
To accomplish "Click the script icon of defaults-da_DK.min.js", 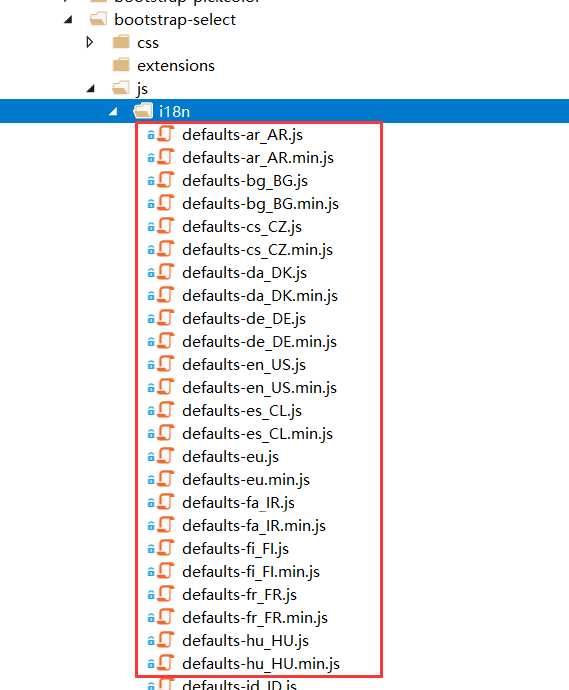I will (166, 295).
